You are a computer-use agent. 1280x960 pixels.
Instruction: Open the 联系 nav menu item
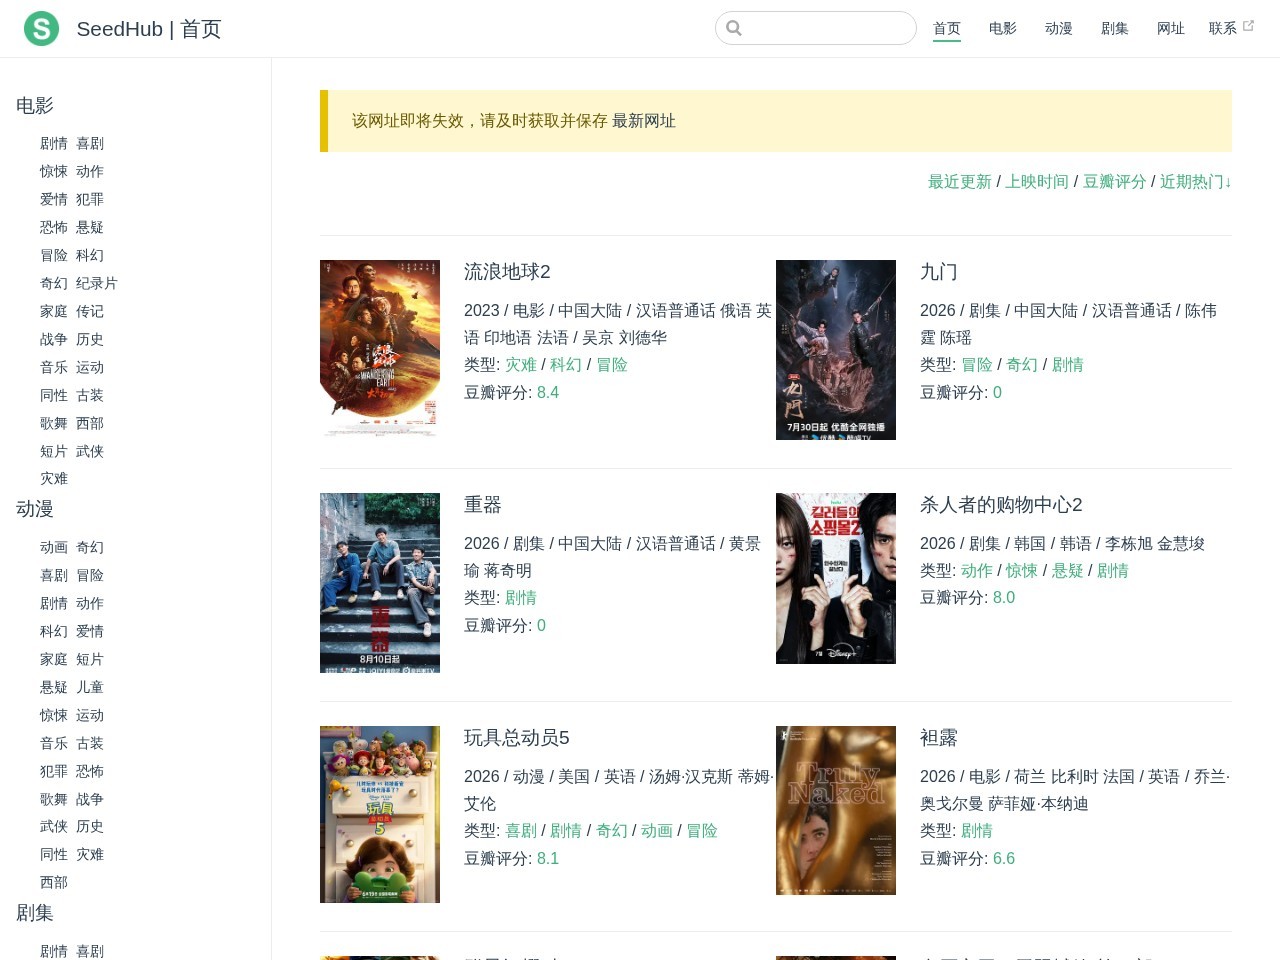(1223, 28)
